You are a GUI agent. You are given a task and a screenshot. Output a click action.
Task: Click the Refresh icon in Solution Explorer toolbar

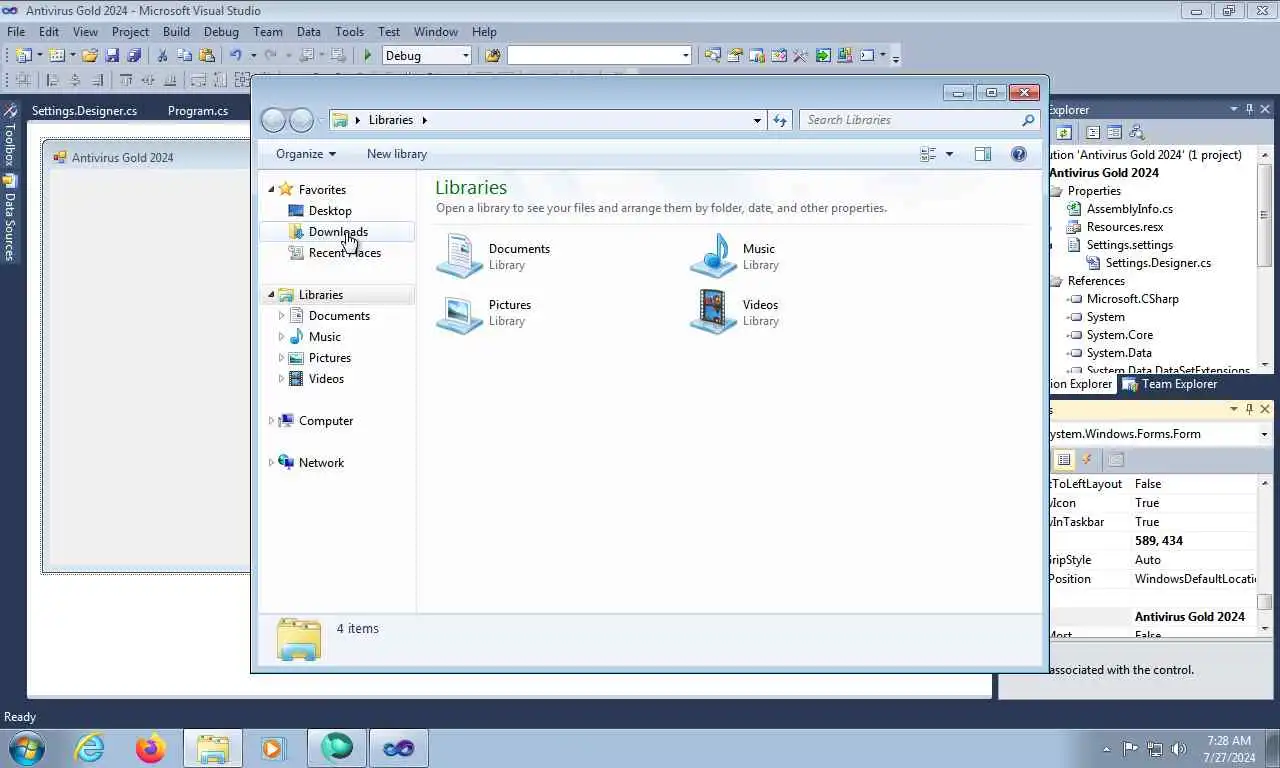[1064, 132]
